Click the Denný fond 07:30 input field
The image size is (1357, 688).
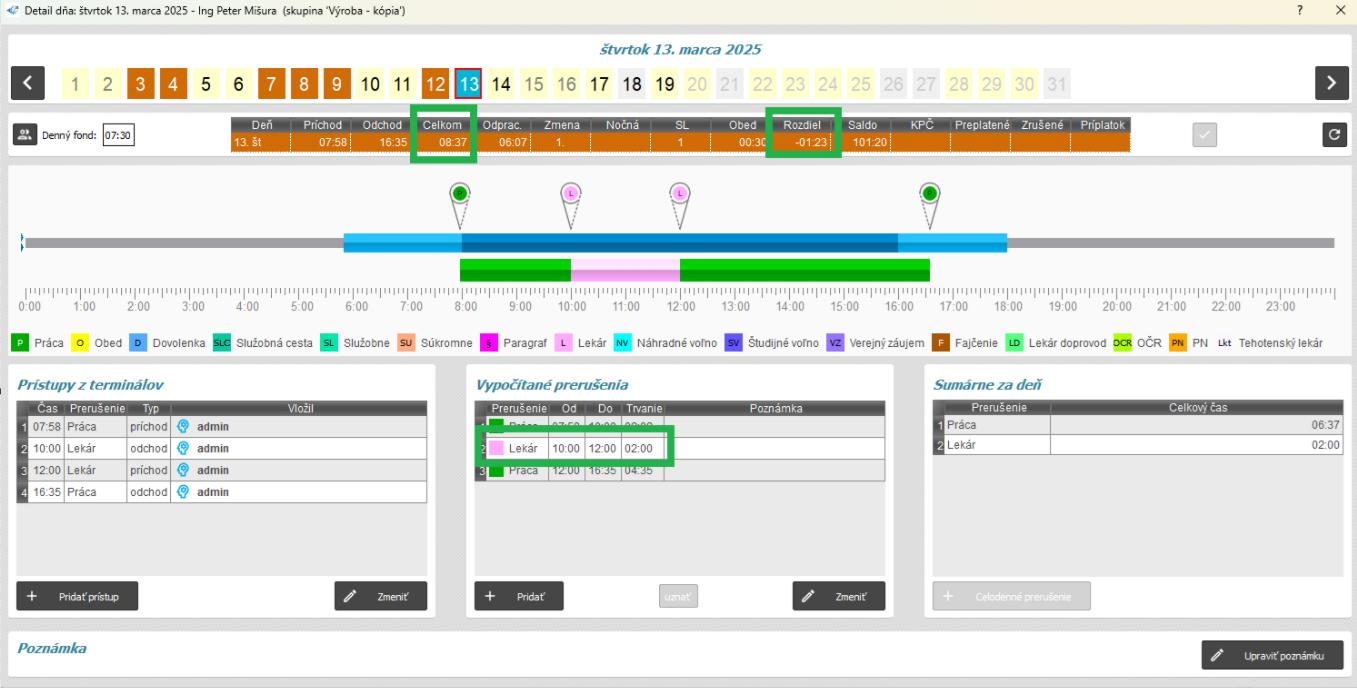119,136
